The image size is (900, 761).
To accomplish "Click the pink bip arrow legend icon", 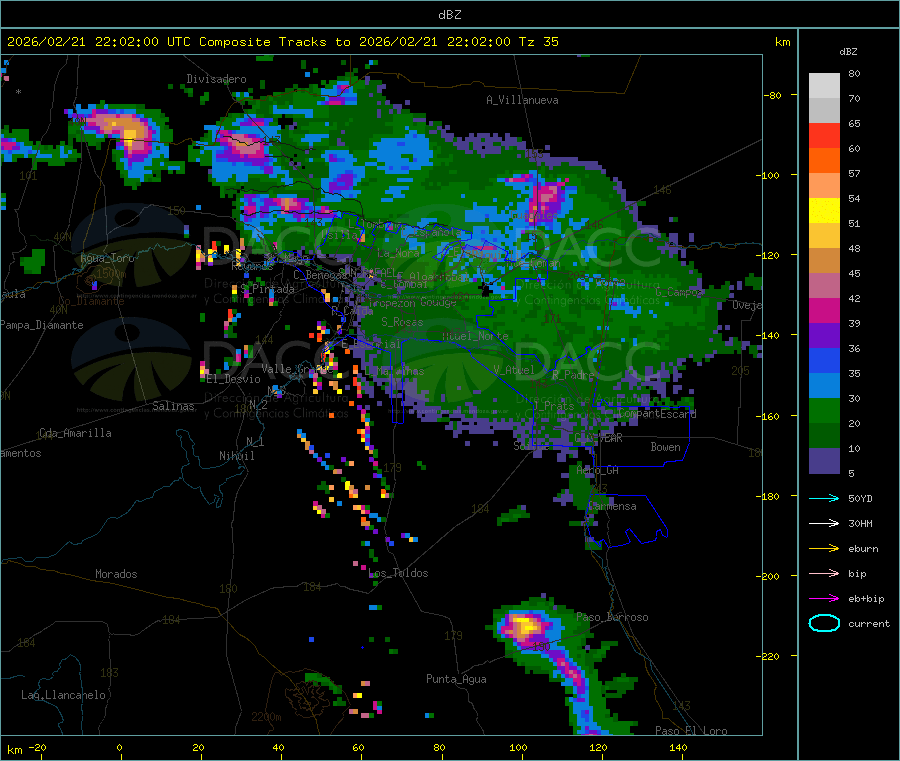I will click(x=824, y=573).
